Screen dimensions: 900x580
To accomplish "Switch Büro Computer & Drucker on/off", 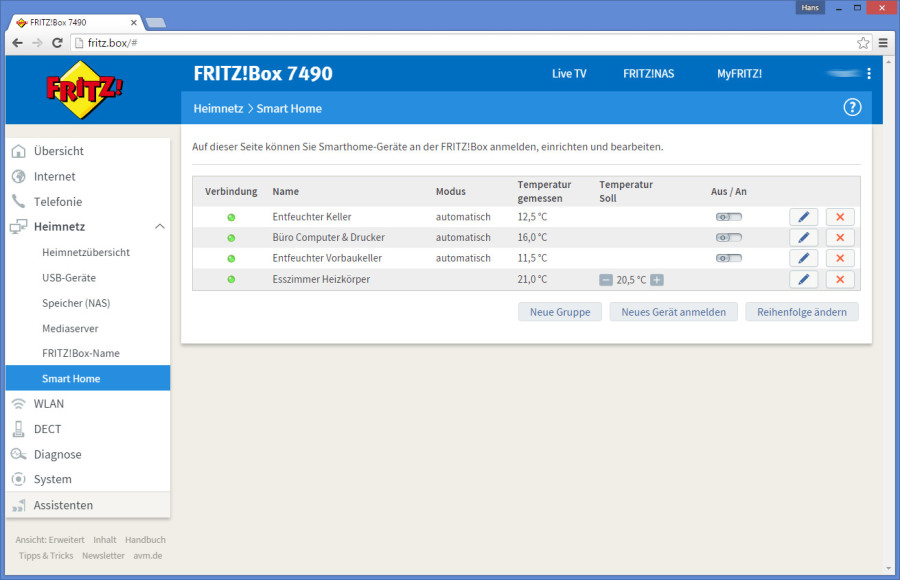I will pyautogui.click(x=728, y=238).
